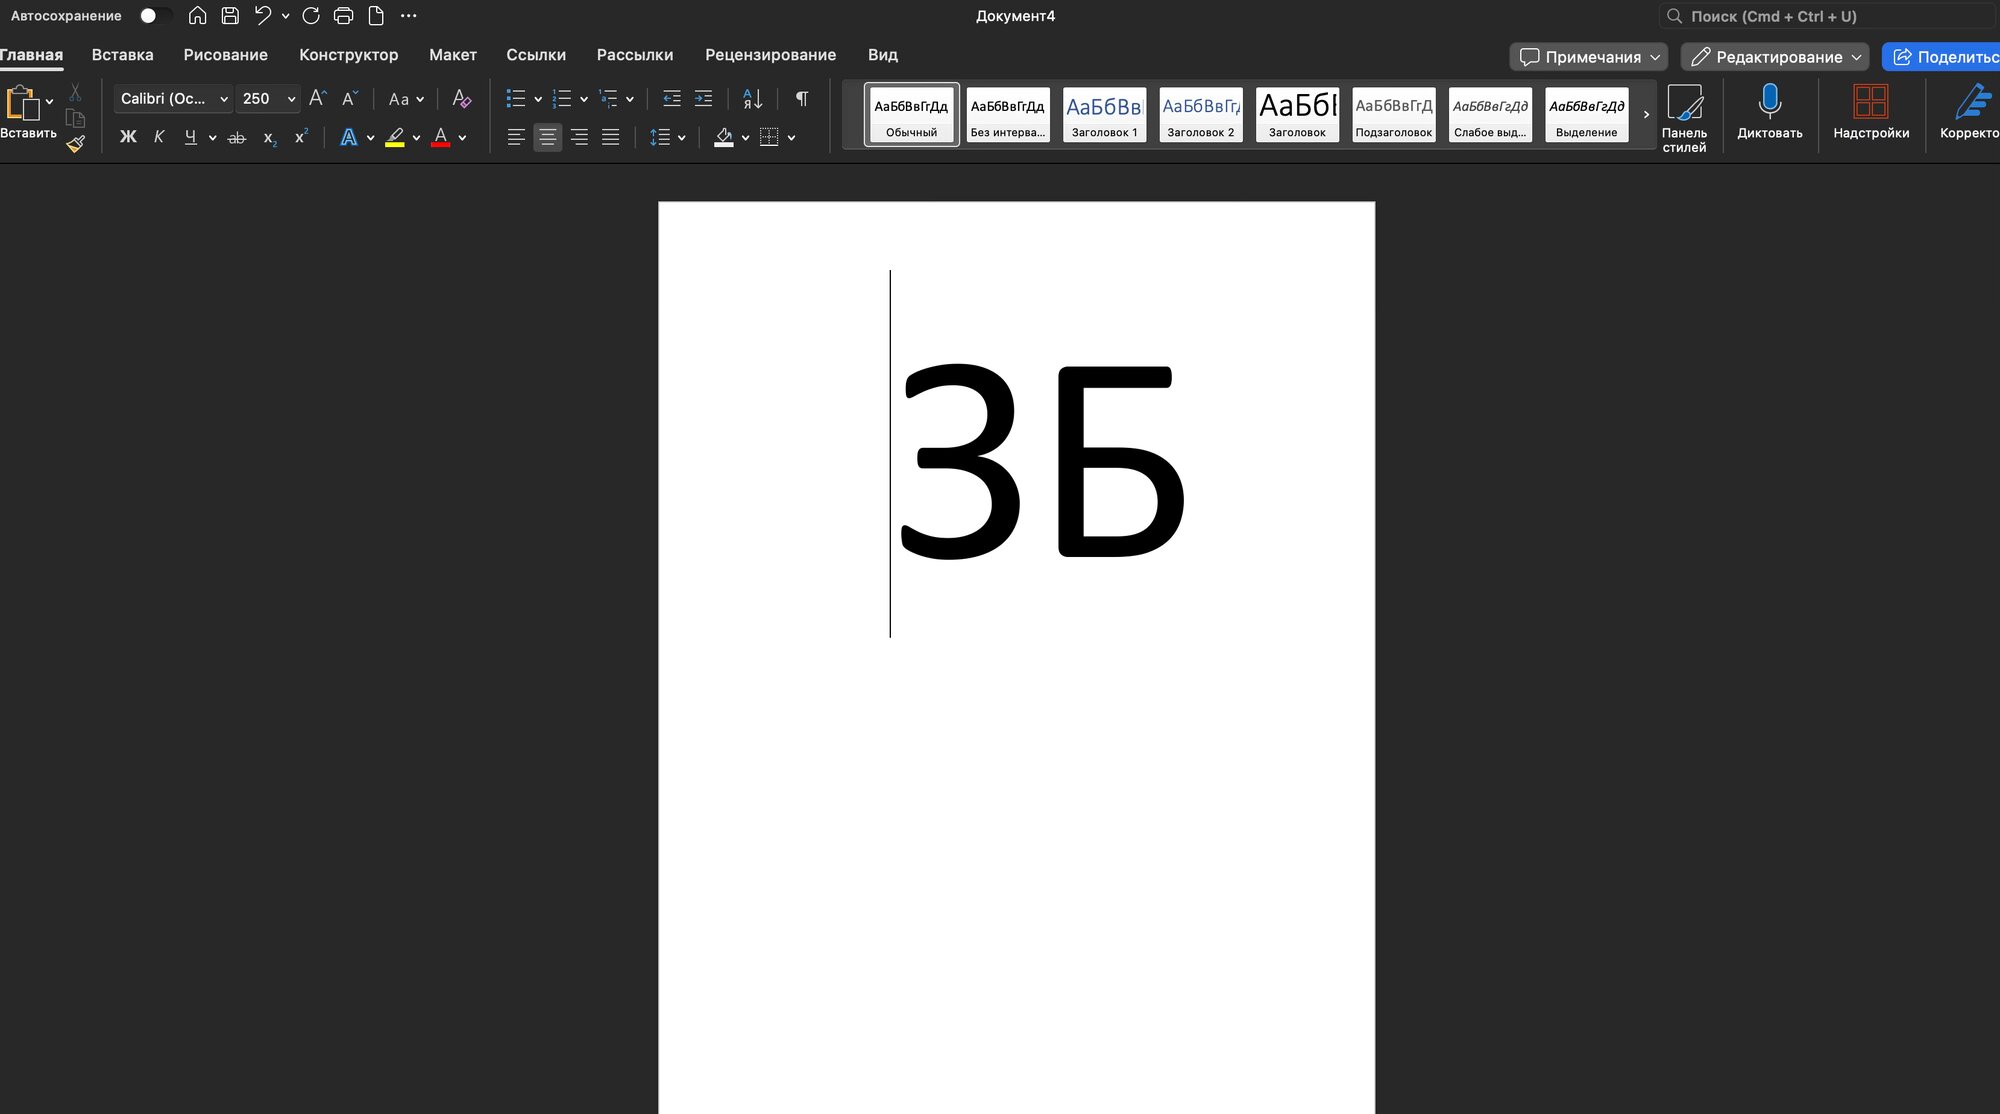Open the Панель стилей styles pane
The width and height of the screenshot is (2000, 1114).
[1684, 118]
